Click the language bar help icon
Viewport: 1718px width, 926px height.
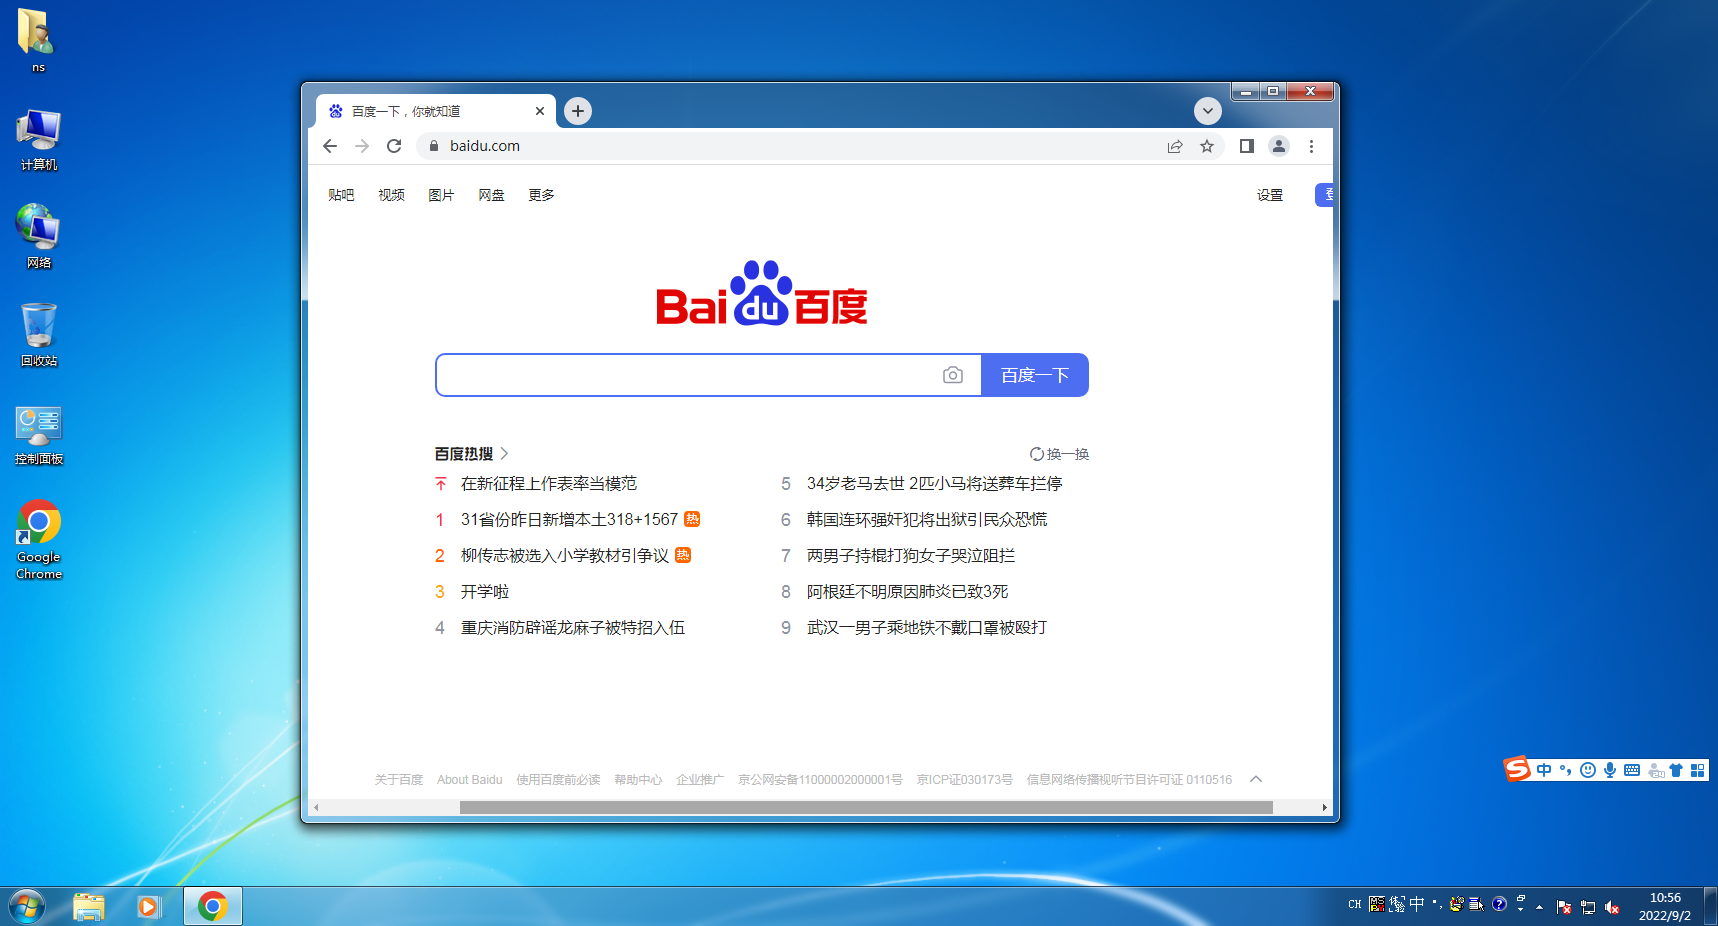click(x=1499, y=904)
